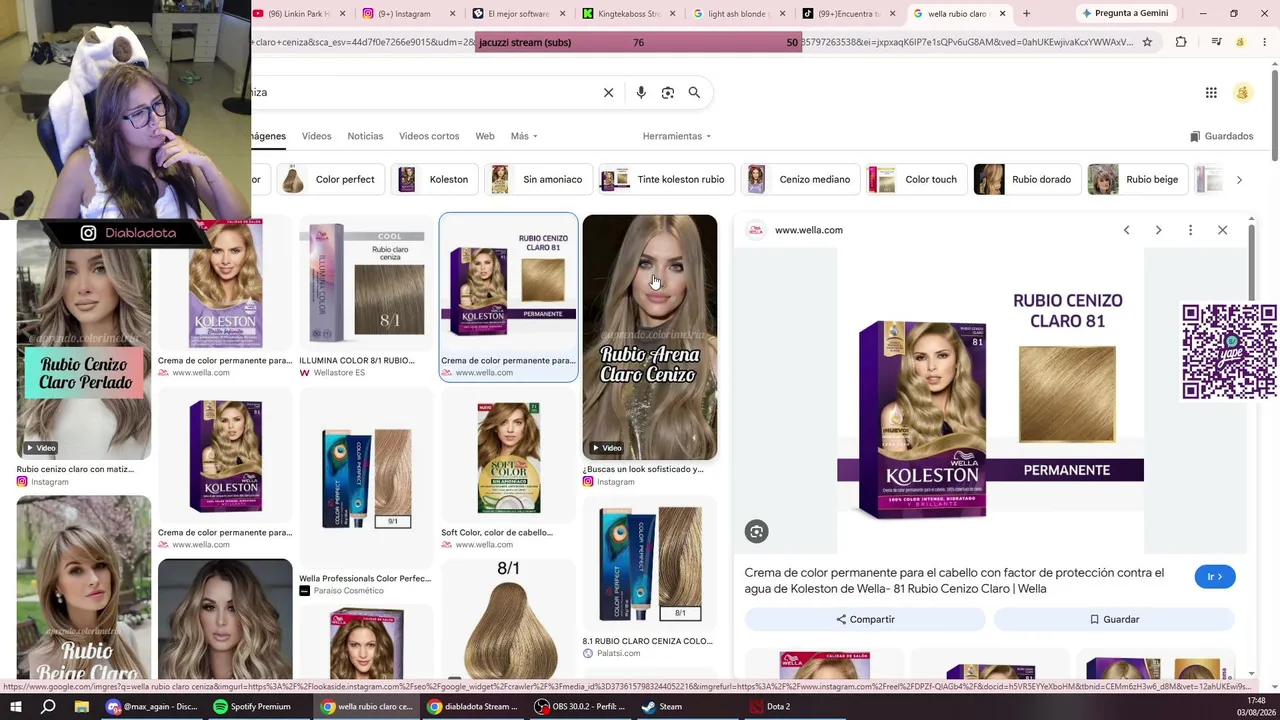This screenshot has width=1280, height=720.
Task: Open the Rubio Arena Claro Cenizo video thumbnail
Action: (x=650, y=337)
